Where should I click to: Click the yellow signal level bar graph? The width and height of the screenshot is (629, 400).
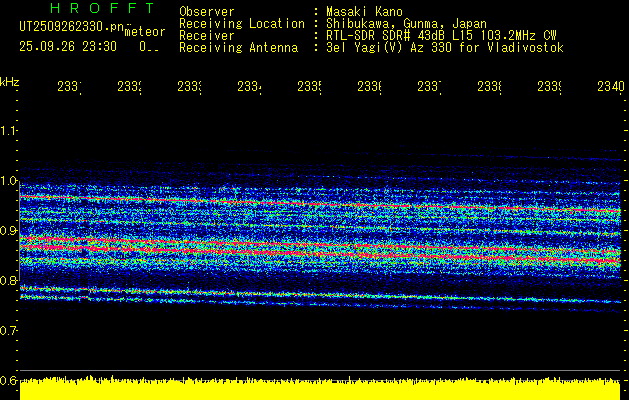pos(320,388)
